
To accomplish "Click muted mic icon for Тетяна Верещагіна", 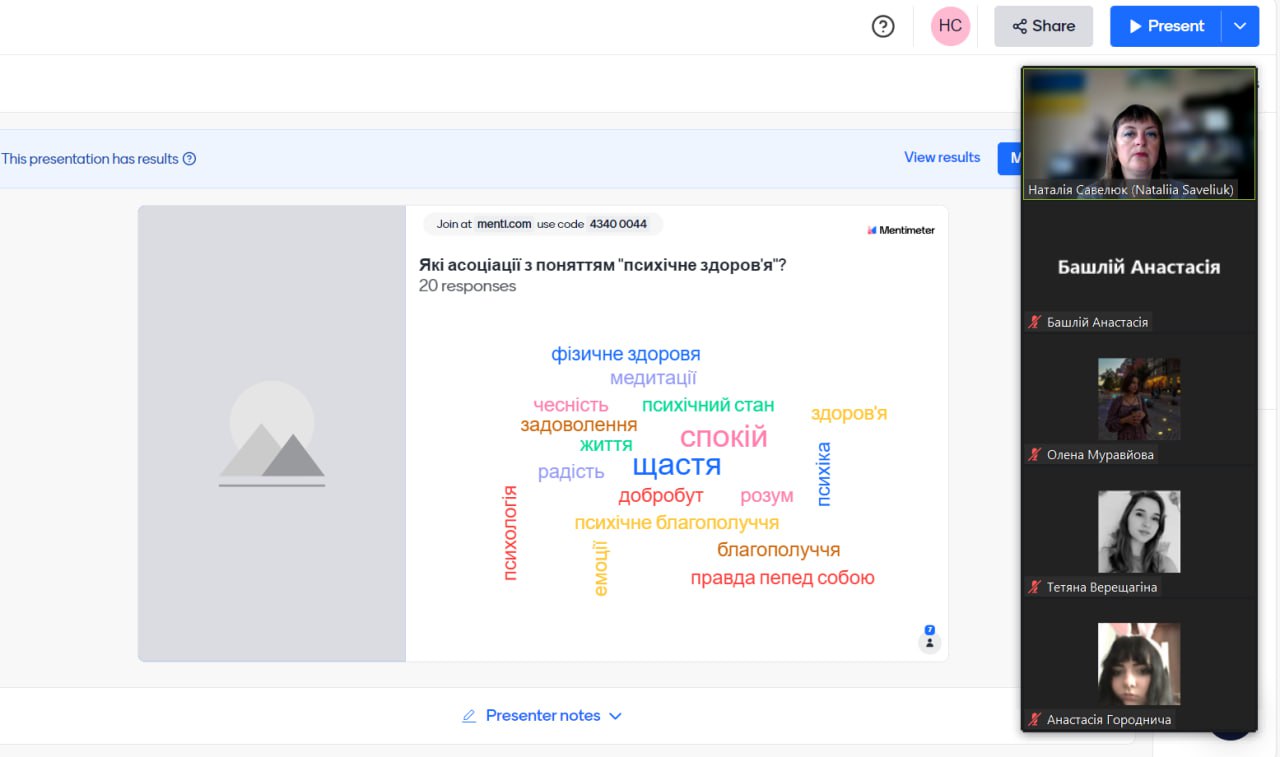I will (1035, 587).
